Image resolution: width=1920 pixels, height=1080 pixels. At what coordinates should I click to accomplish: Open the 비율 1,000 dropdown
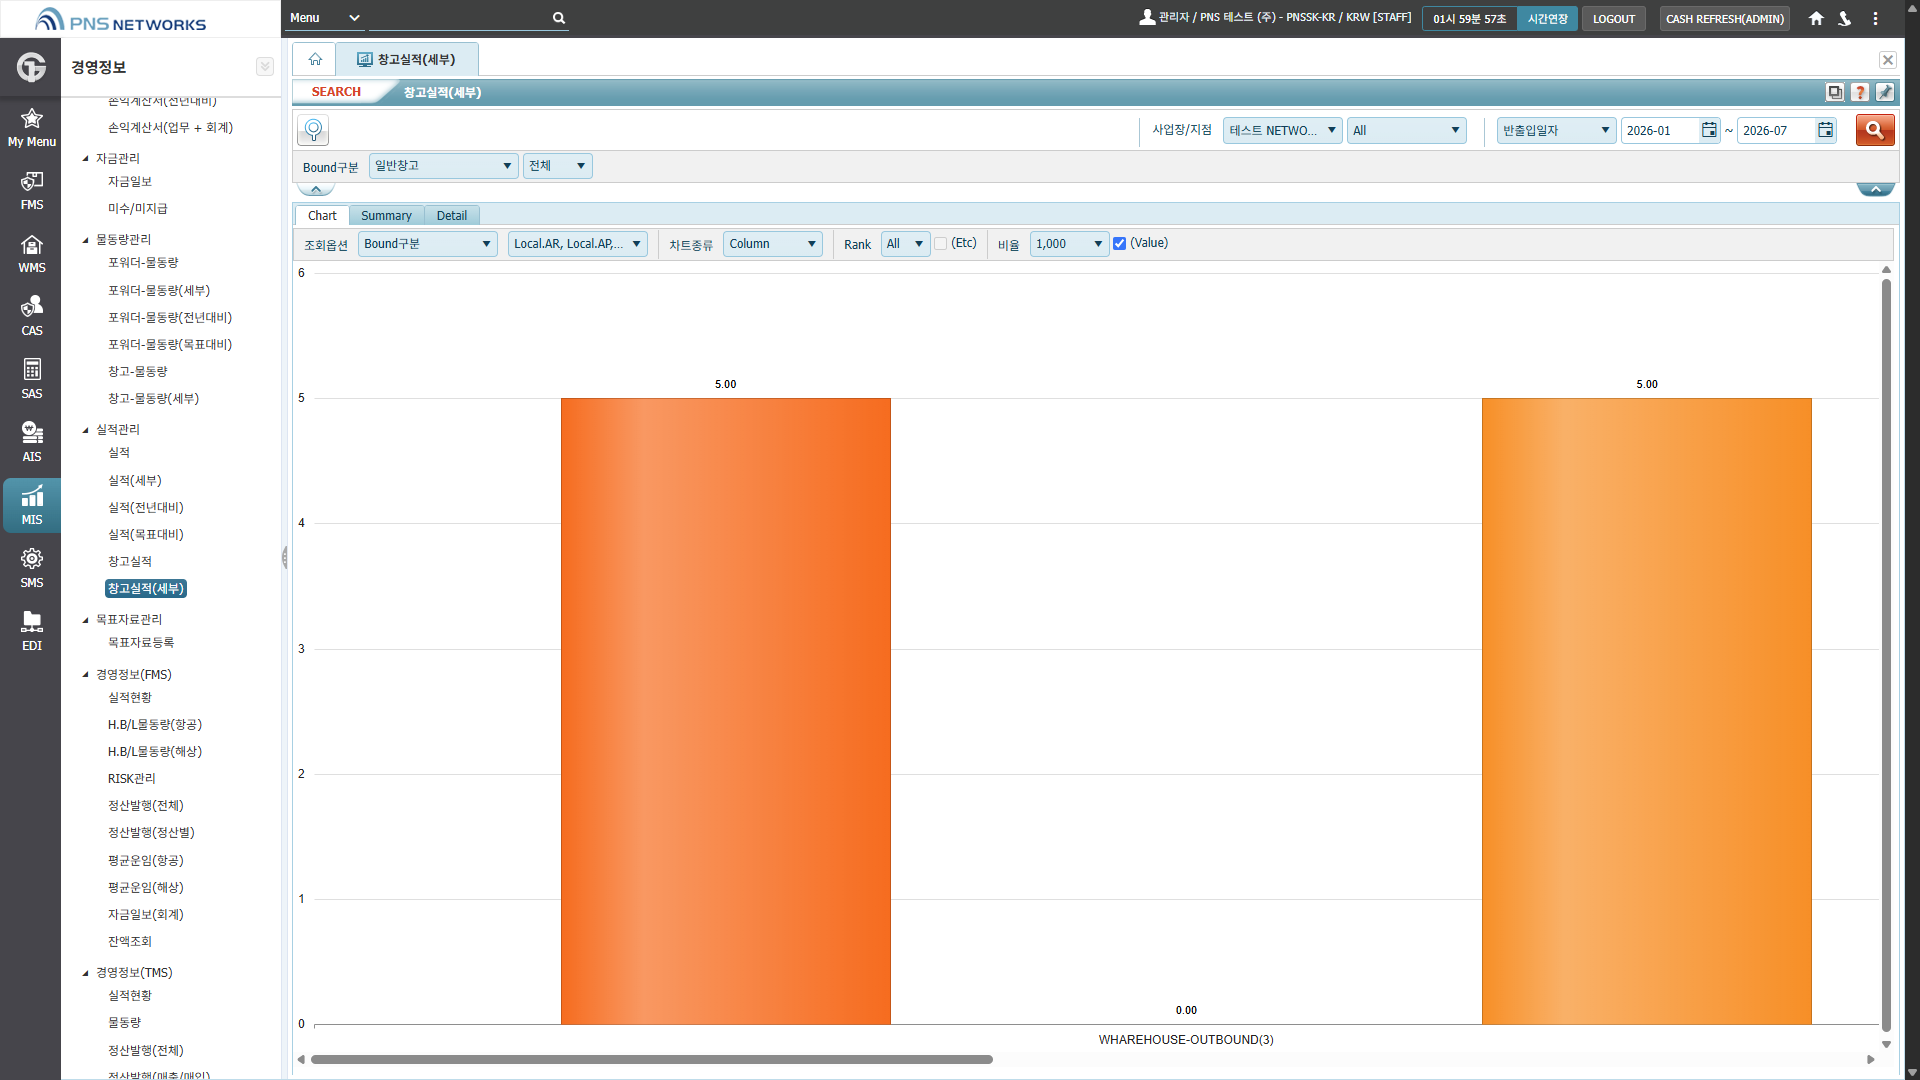[1069, 244]
